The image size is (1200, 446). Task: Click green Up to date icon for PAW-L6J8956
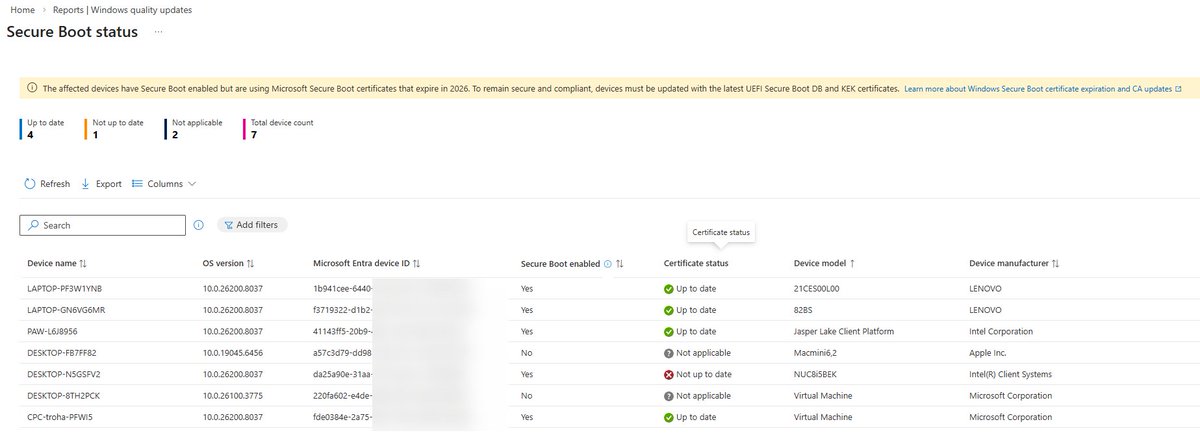click(x=669, y=332)
